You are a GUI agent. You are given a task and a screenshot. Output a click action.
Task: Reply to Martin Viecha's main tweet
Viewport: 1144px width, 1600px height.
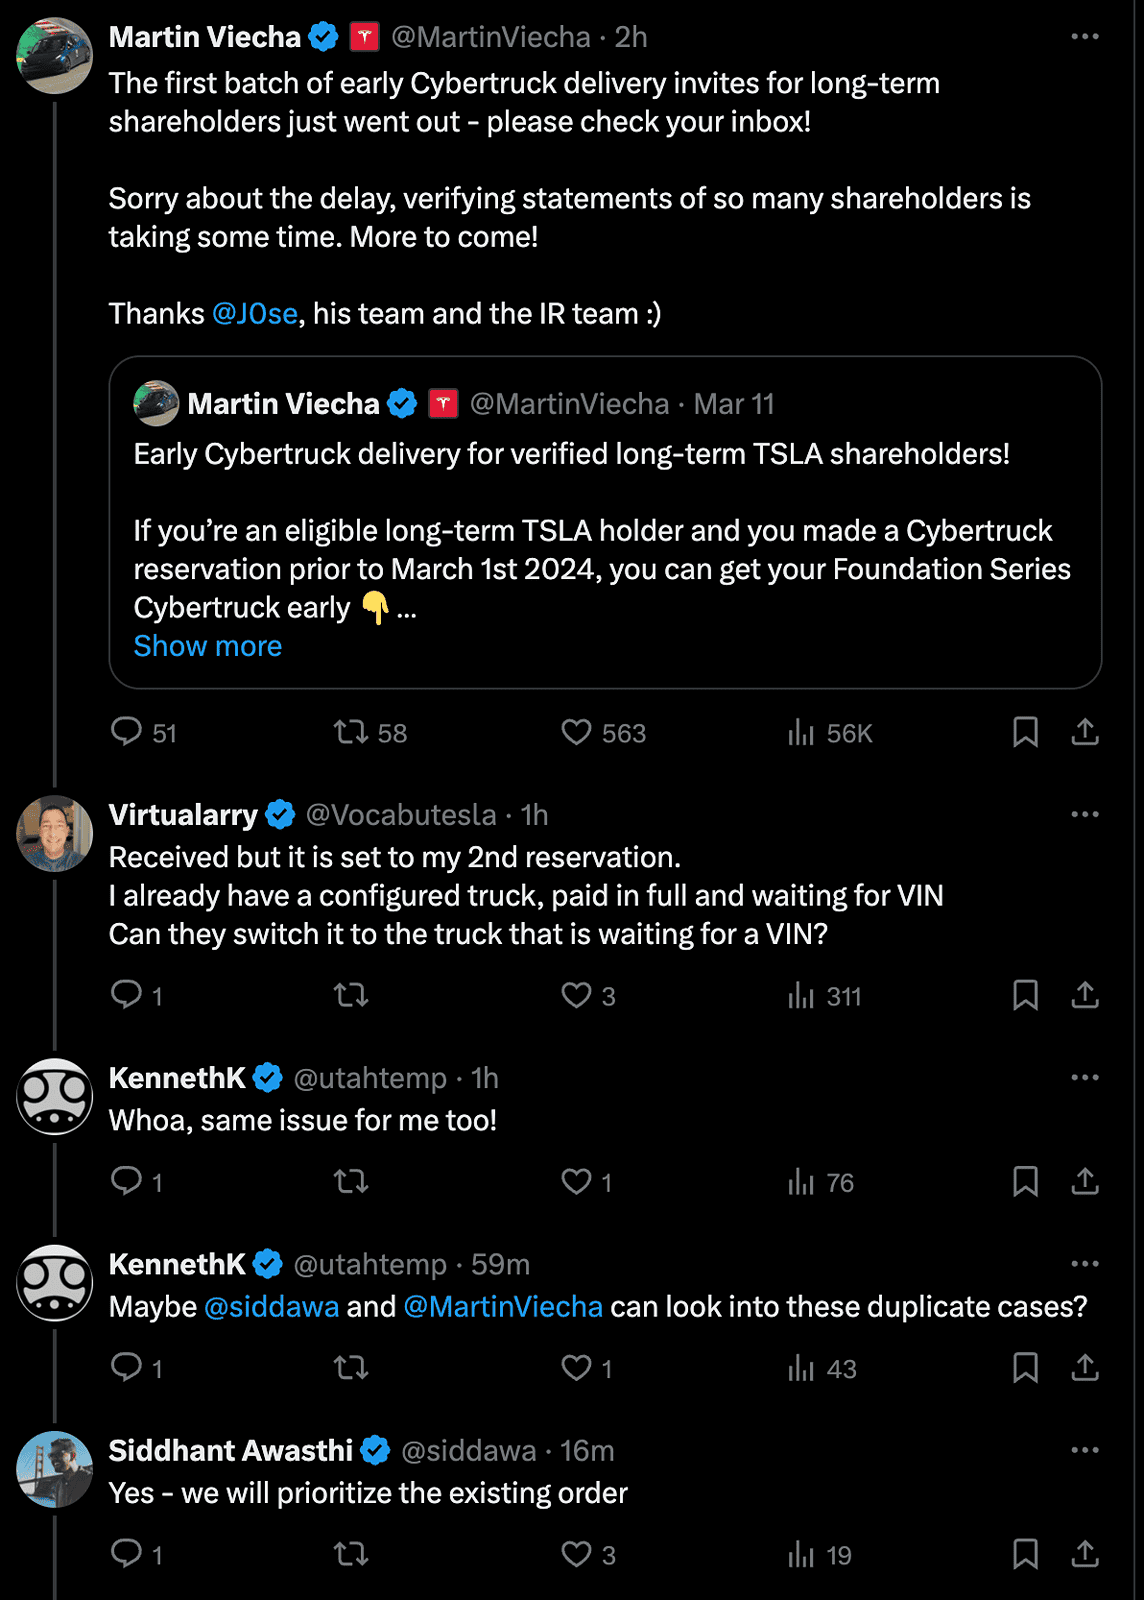pos(143,733)
